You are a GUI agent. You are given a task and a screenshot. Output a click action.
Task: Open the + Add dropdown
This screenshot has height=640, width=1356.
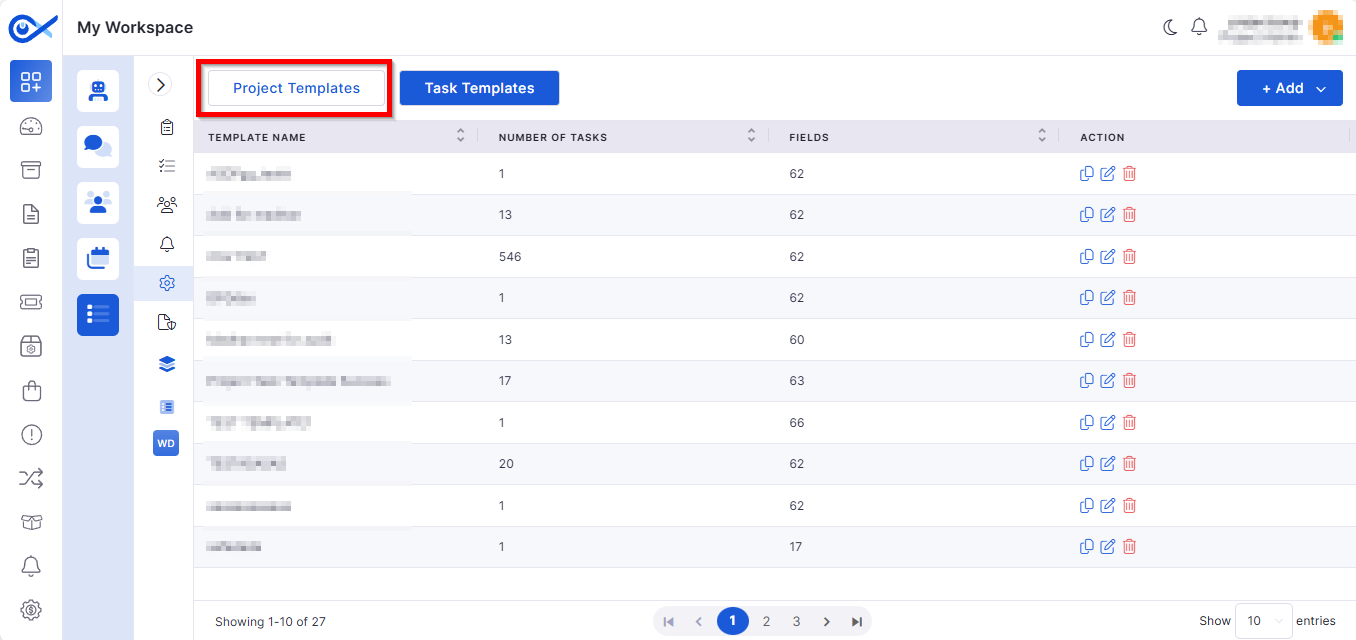tap(1290, 88)
